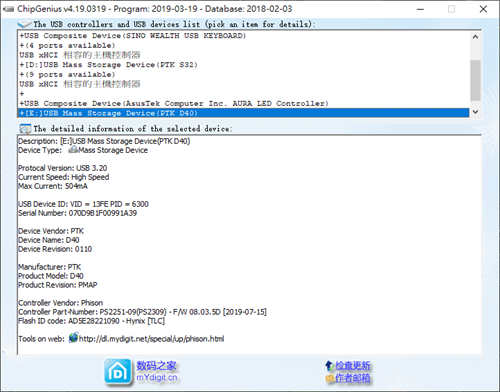Click the 作者邮箱 author email link
Screen dimensions: 500x392
point(352,378)
